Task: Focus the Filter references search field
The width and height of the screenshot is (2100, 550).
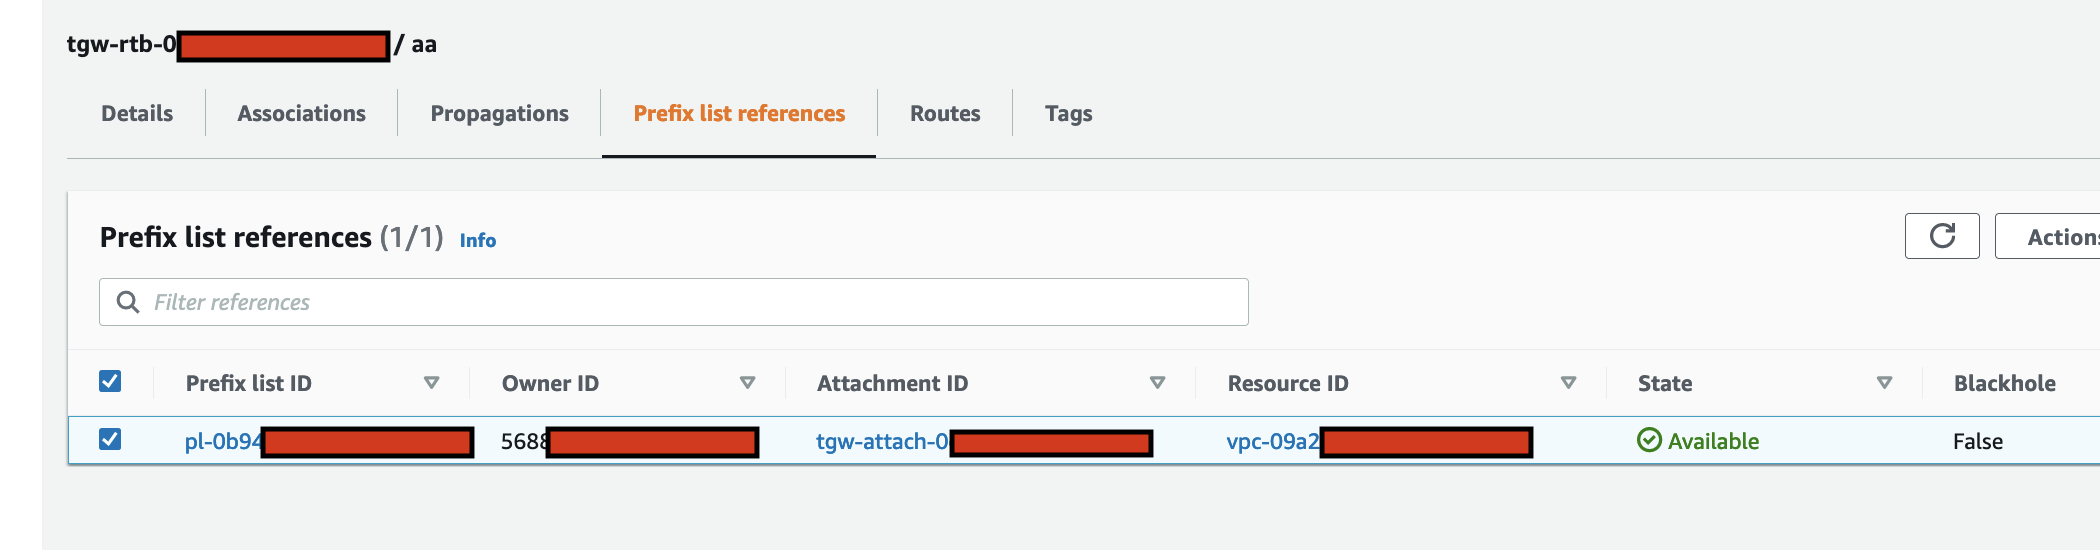Action: [674, 302]
